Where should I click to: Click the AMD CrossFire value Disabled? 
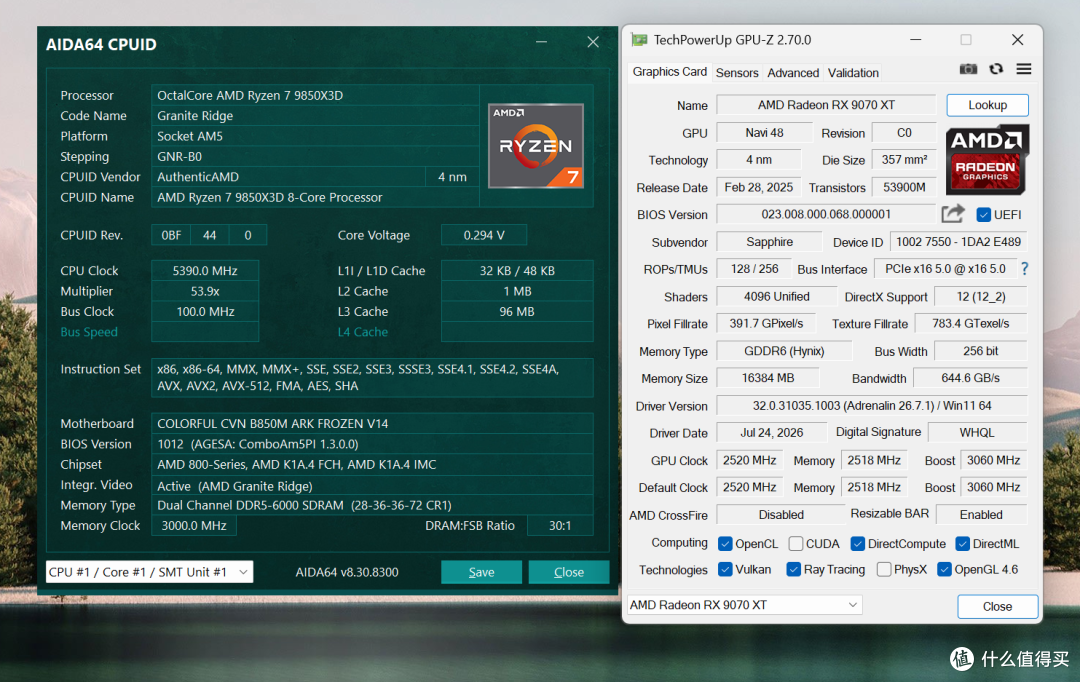[x=781, y=515]
